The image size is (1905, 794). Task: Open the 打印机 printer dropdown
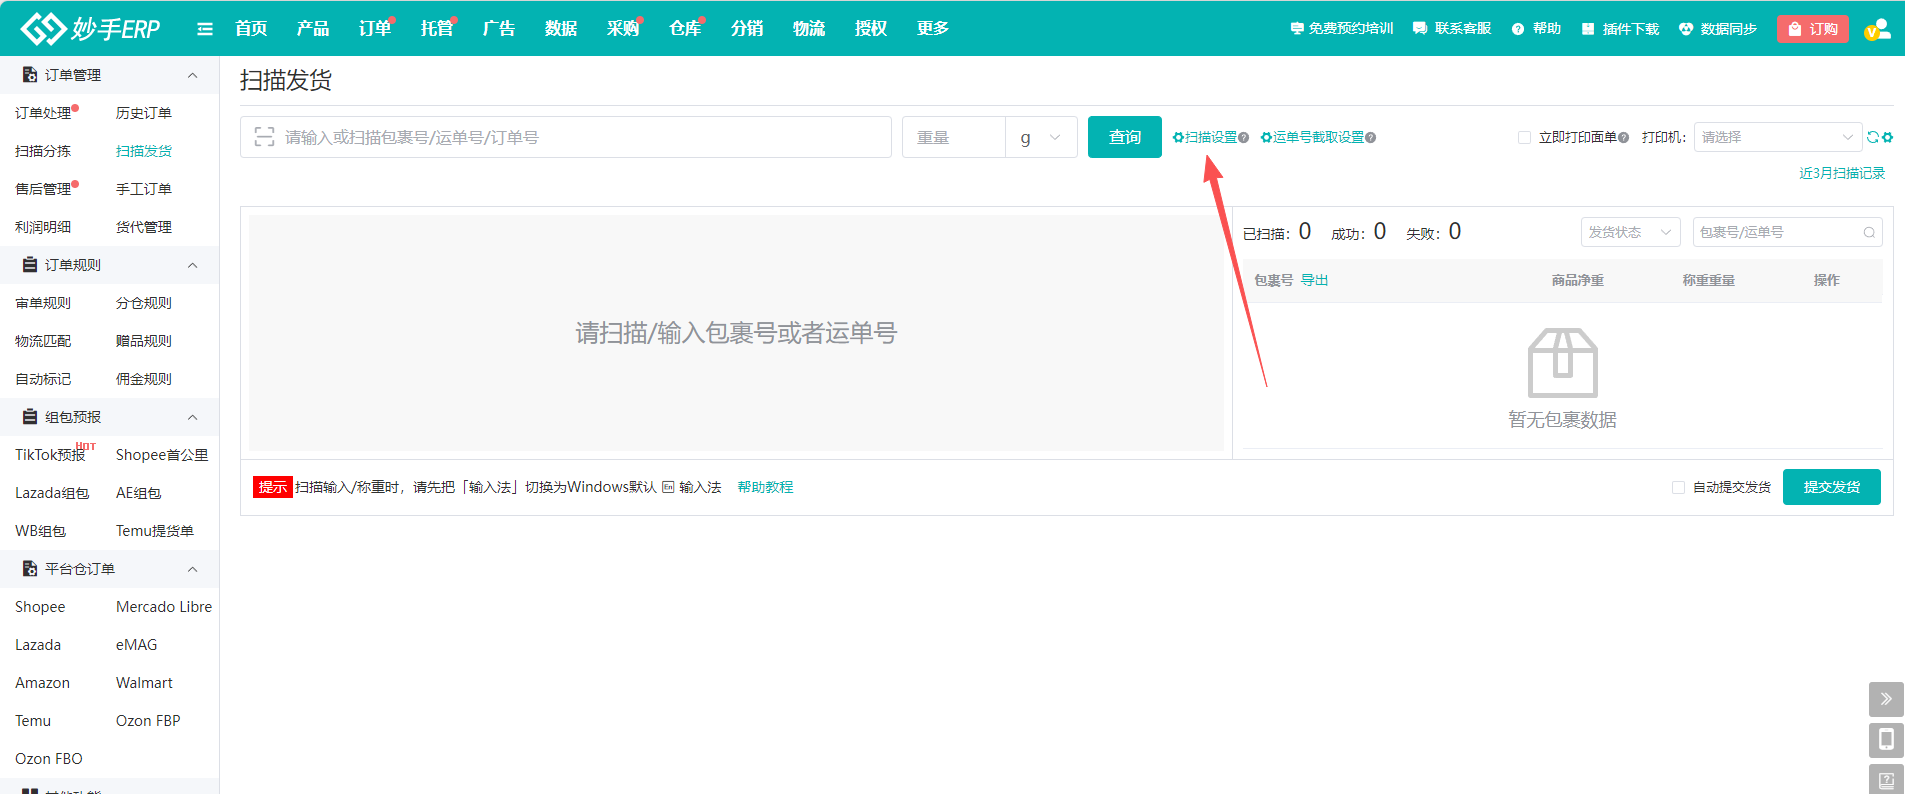pos(1777,137)
